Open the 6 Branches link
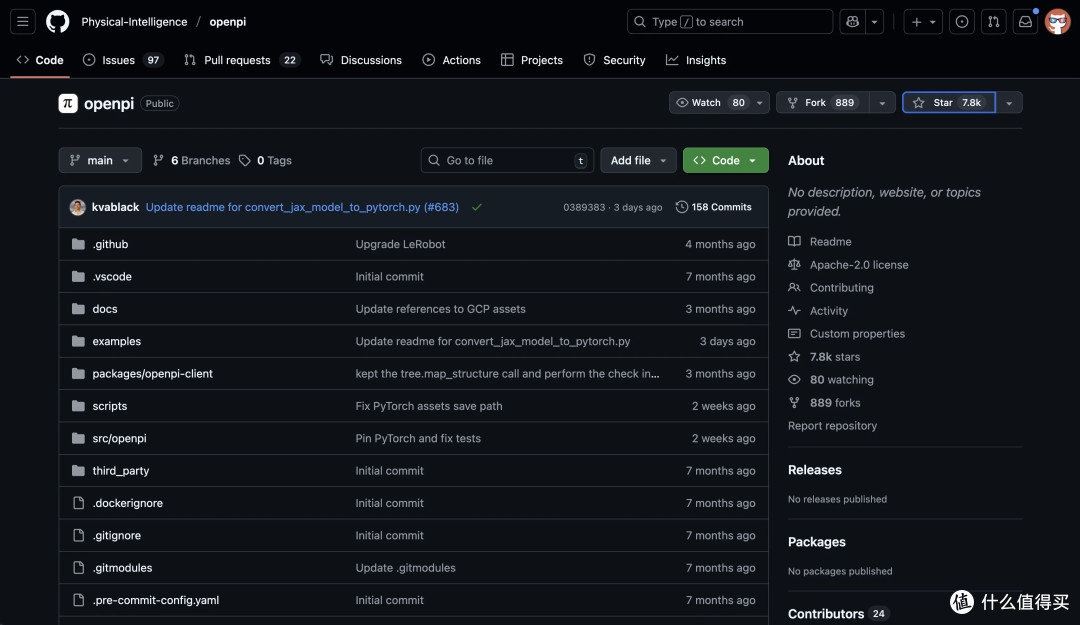The width and height of the screenshot is (1080, 625). click(x=191, y=161)
